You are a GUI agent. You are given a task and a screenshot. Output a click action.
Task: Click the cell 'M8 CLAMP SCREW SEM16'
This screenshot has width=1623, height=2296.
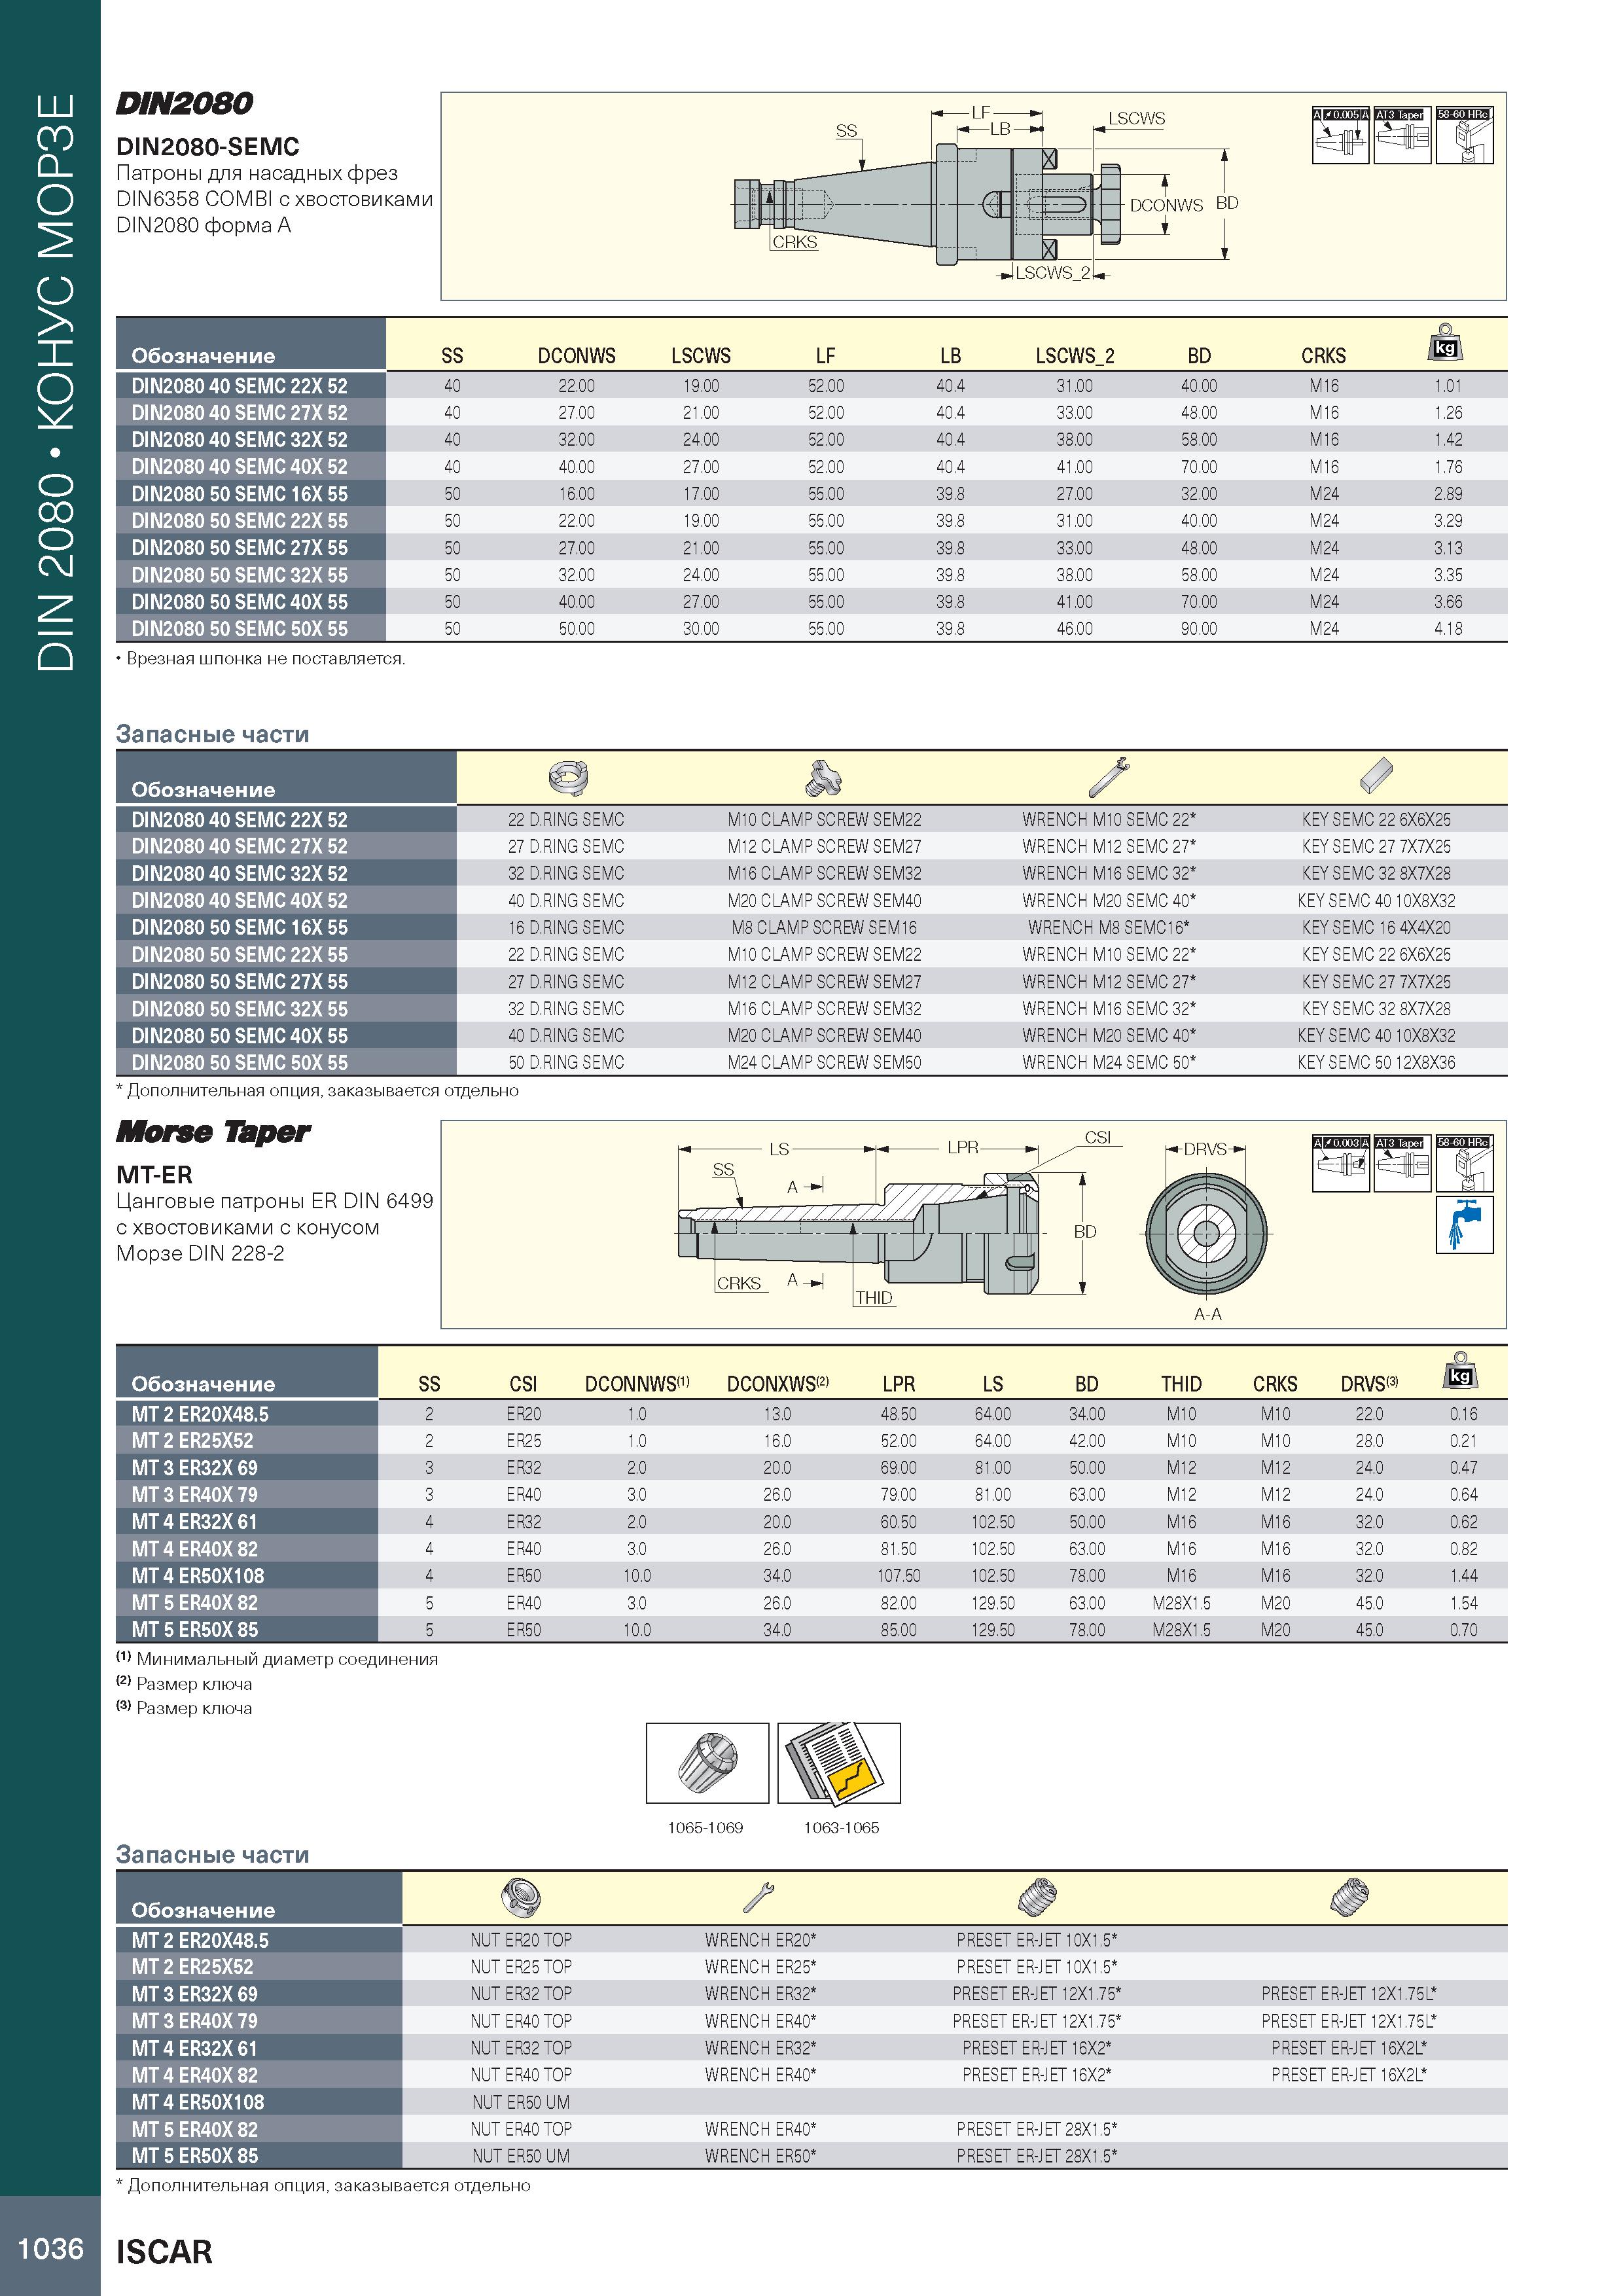[824, 928]
